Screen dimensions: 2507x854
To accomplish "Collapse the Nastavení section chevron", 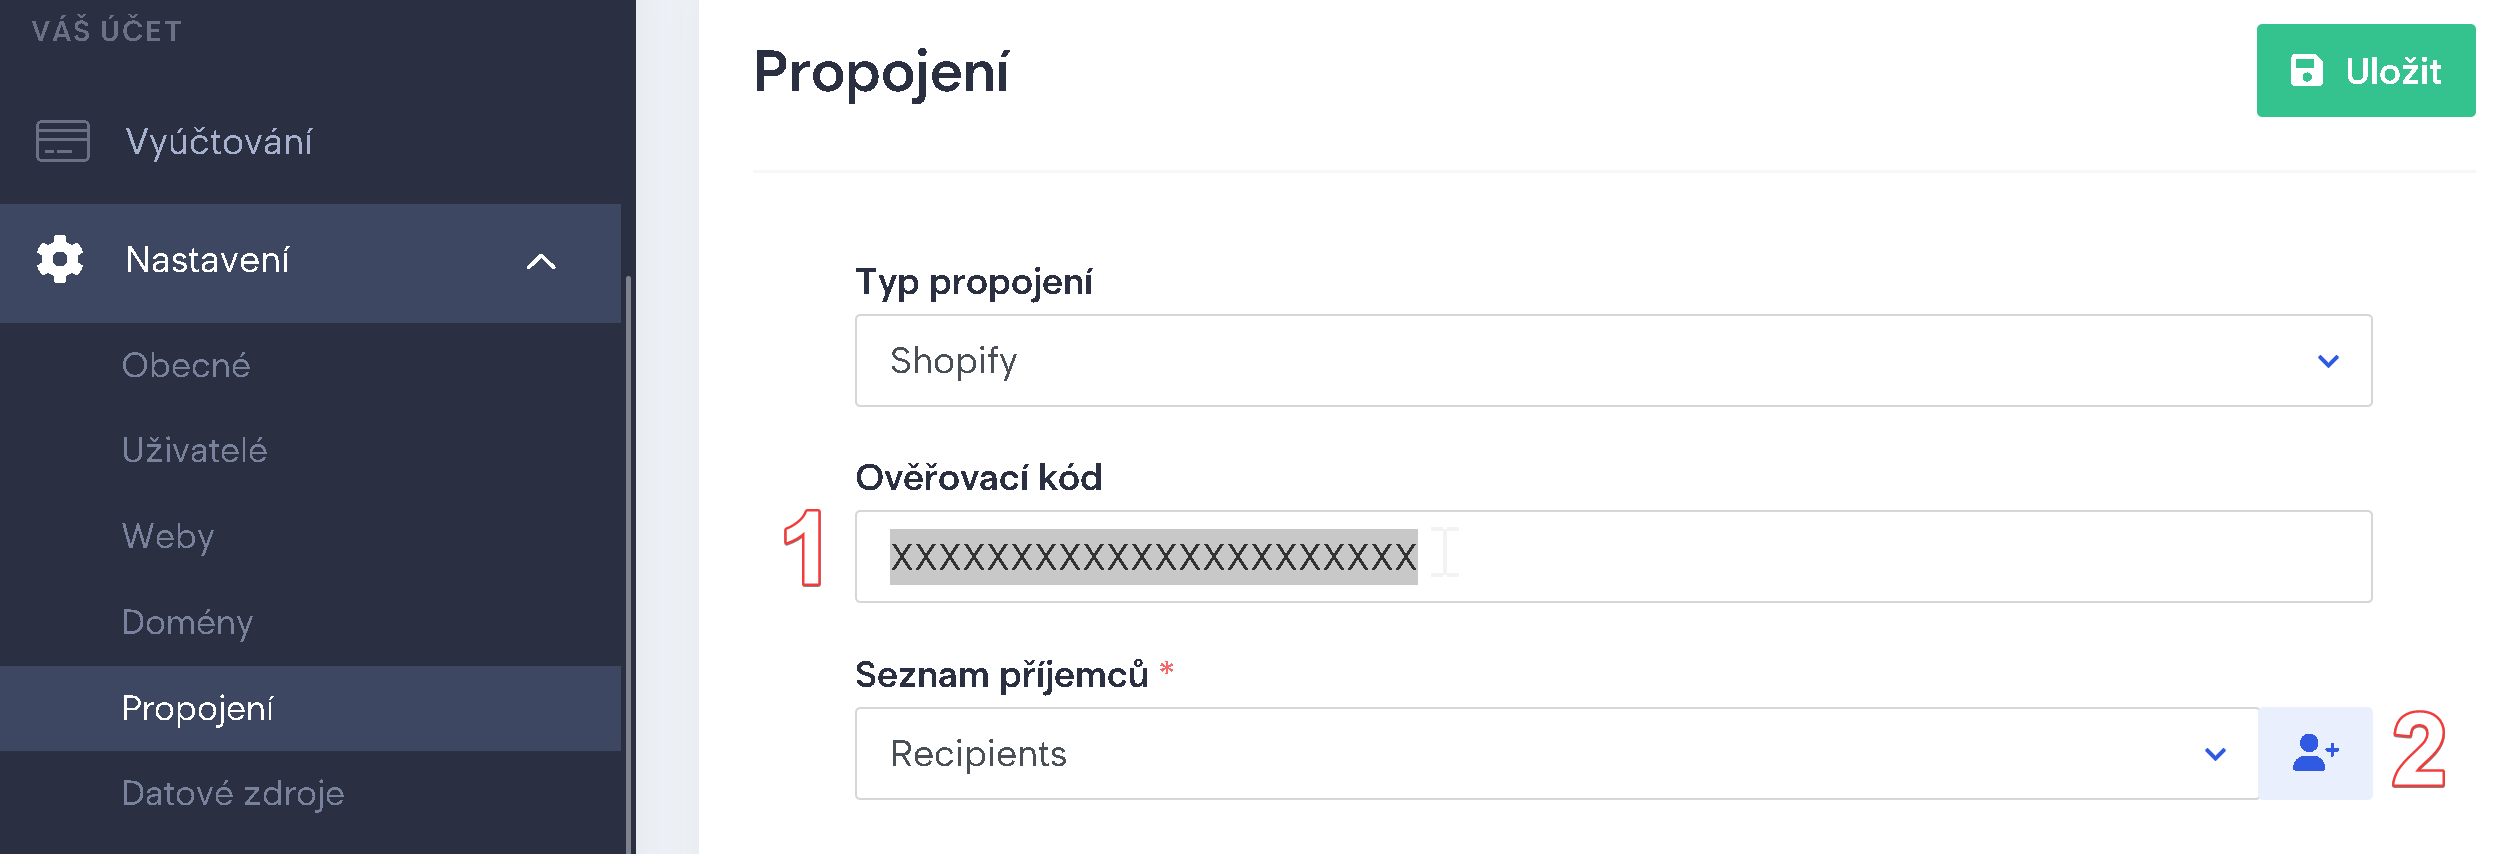I will coord(541,262).
